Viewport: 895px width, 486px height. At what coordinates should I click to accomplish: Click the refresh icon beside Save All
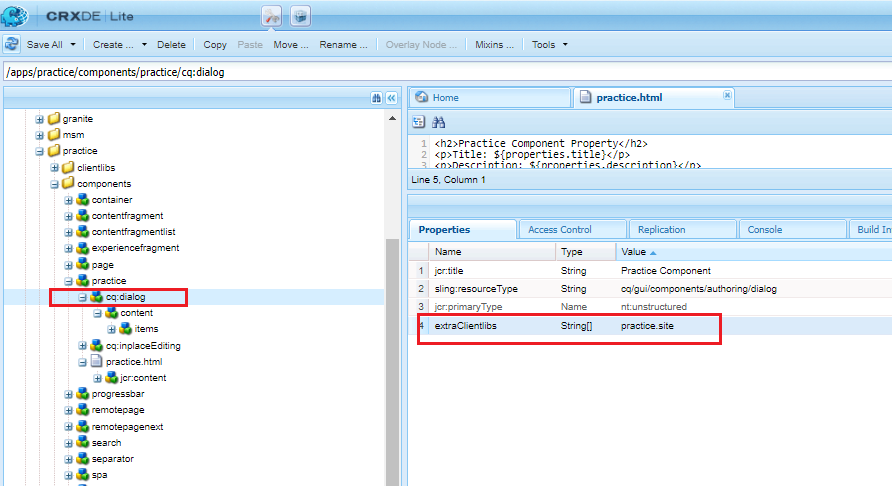point(11,44)
